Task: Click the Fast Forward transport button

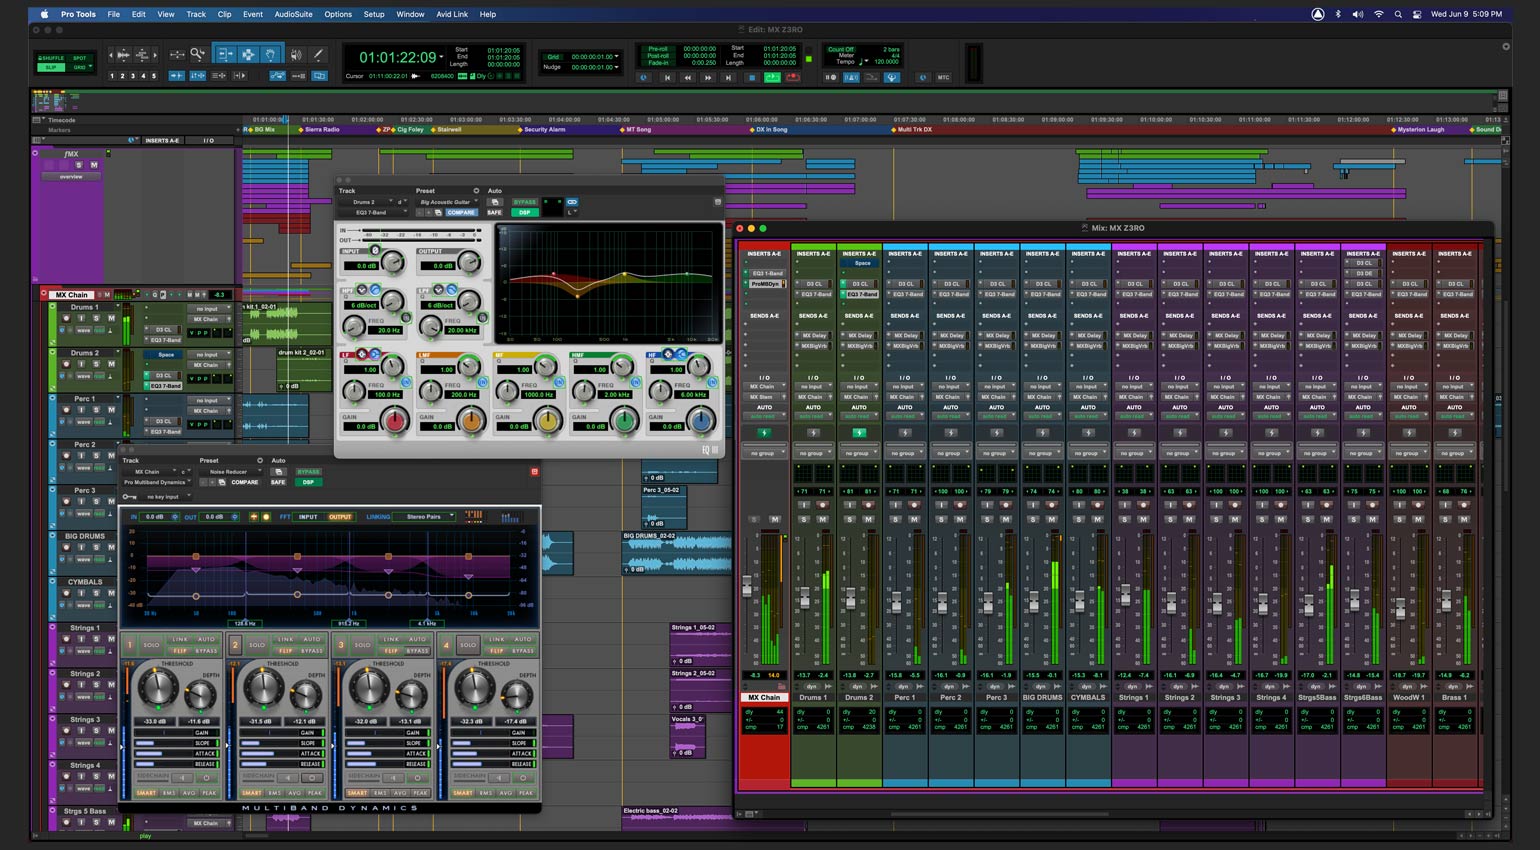Action: [708, 78]
